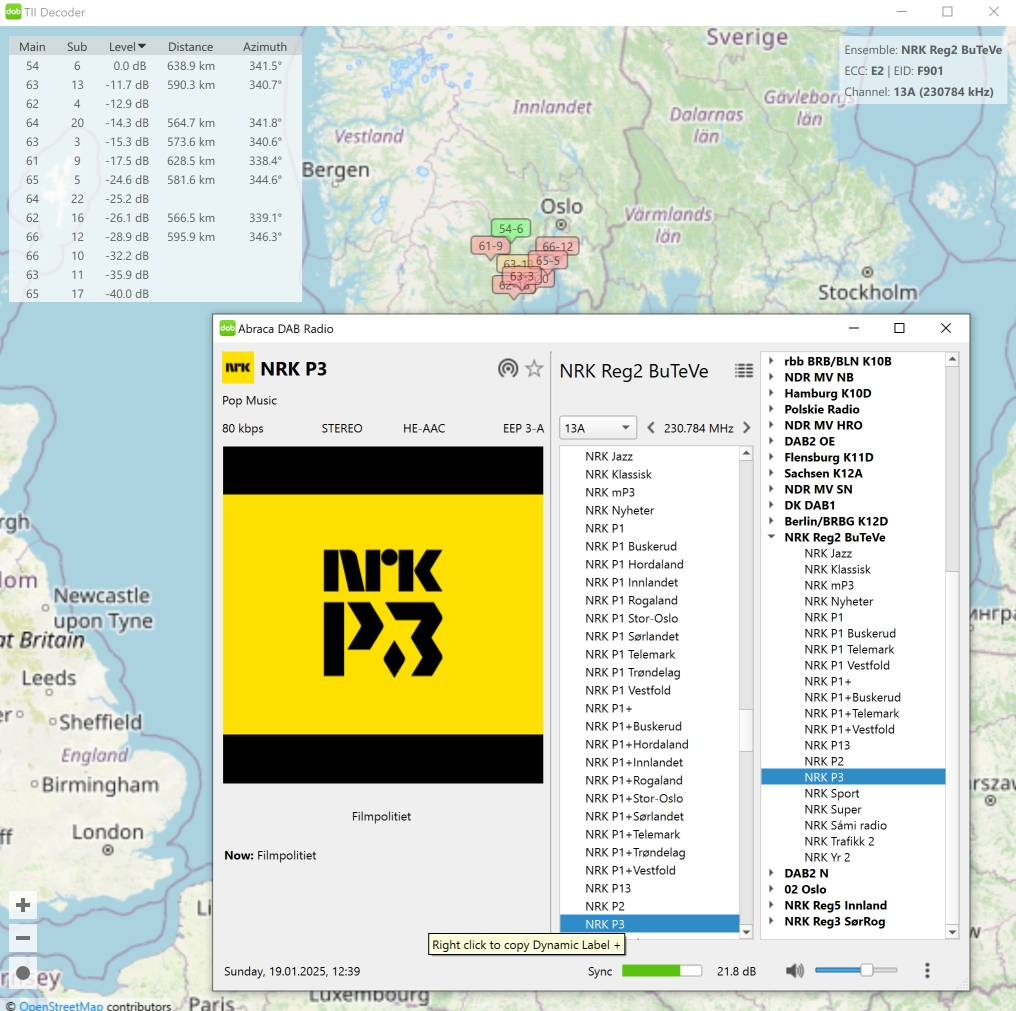The height and width of the screenshot is (1011, 1016).
Task: Click the green 54-6 transmitter marker
Action: pos(510,229)
